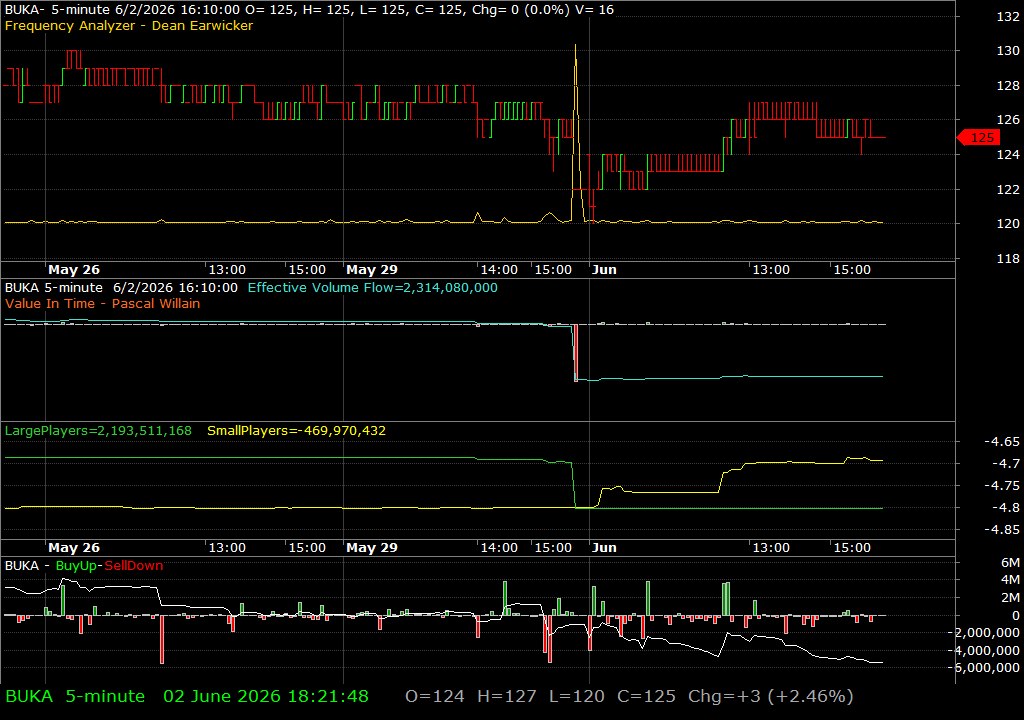Click 'Jun' on the lower time axis
The image size is (1024, 720).
point(604,548)
